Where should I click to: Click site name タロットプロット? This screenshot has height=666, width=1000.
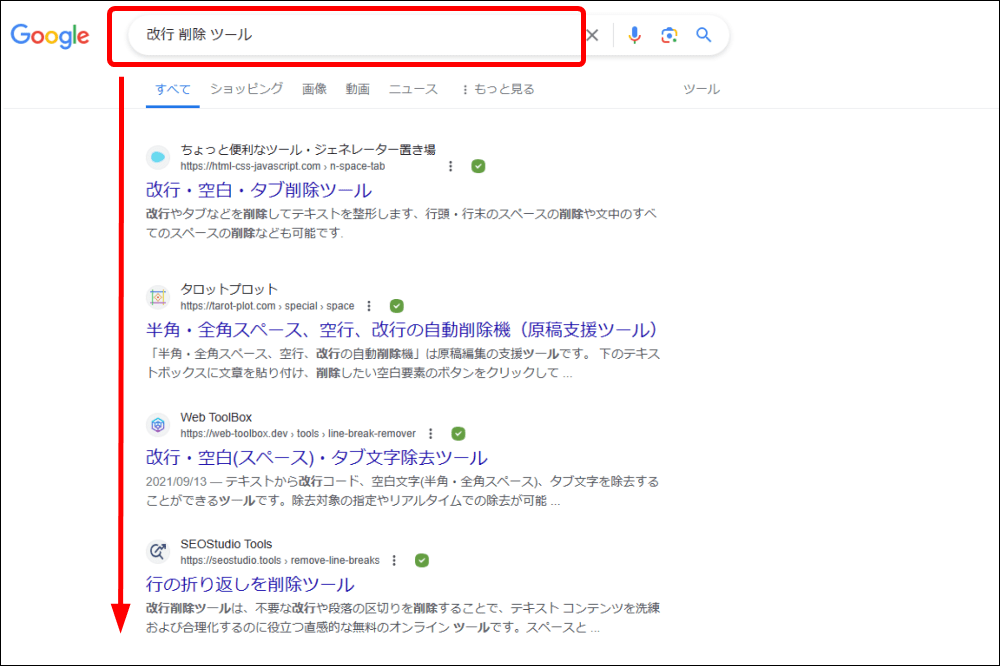click(x=229, y=289)
